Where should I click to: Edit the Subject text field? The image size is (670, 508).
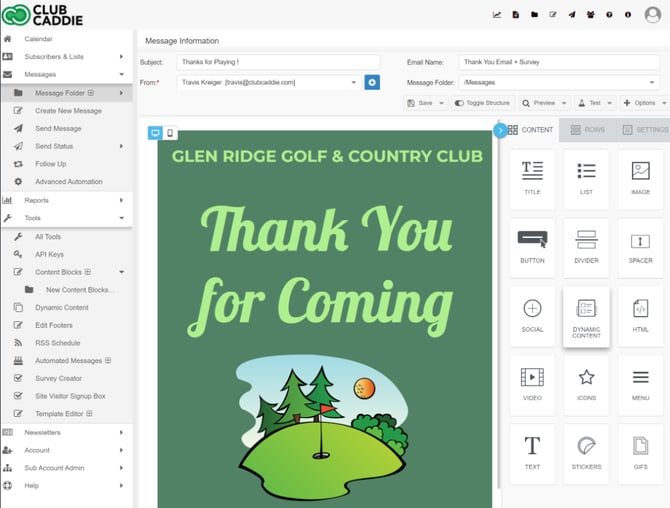point(277,62)
